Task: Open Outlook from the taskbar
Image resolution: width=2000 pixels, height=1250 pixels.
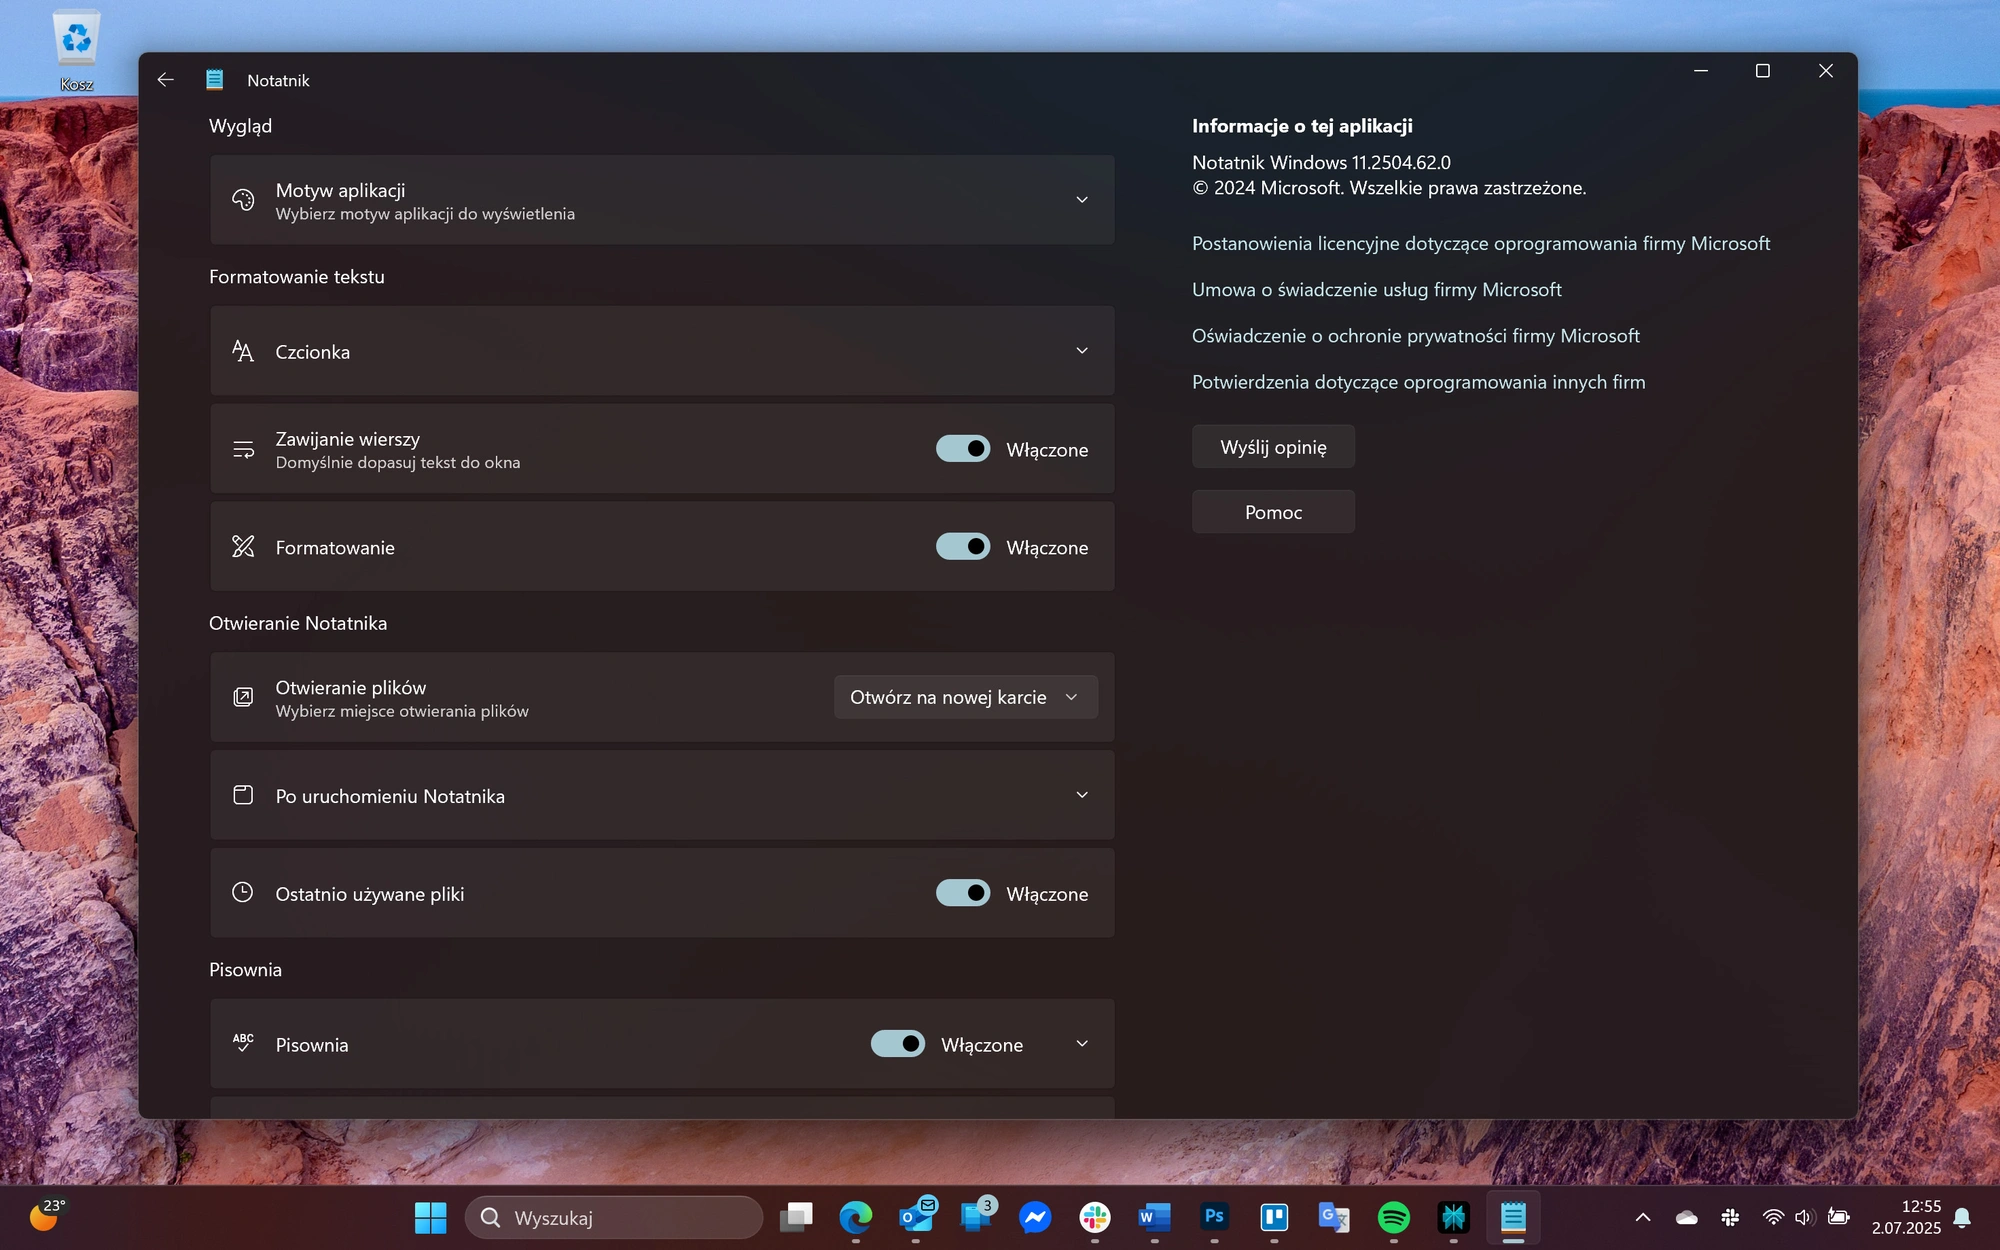Action: (x=916, y=1217)
